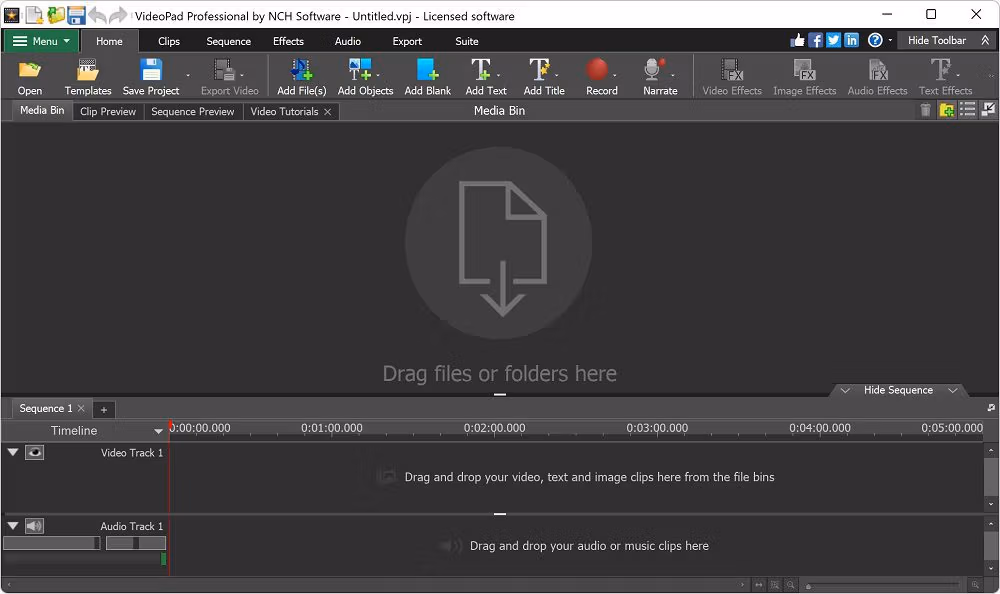Close the Sequence 1 tab

(81, 408)
